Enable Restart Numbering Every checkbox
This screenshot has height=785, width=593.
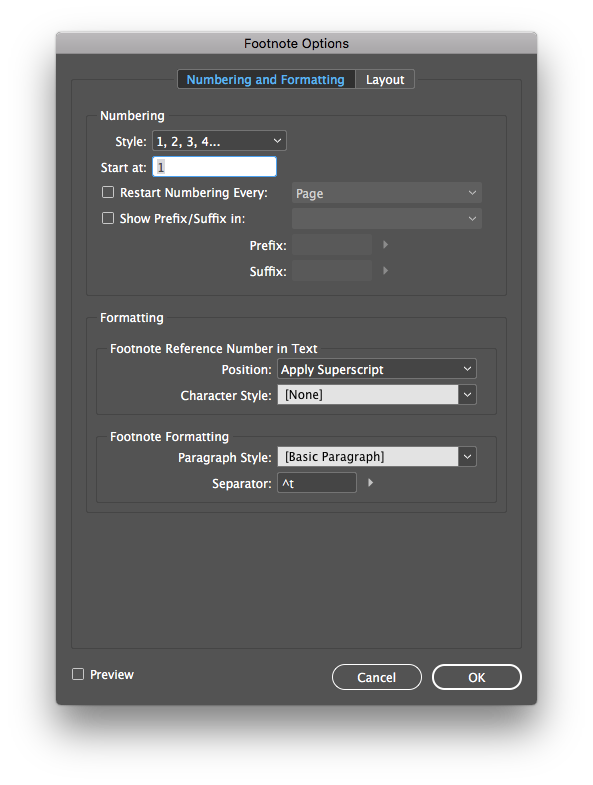click(108, 192)
